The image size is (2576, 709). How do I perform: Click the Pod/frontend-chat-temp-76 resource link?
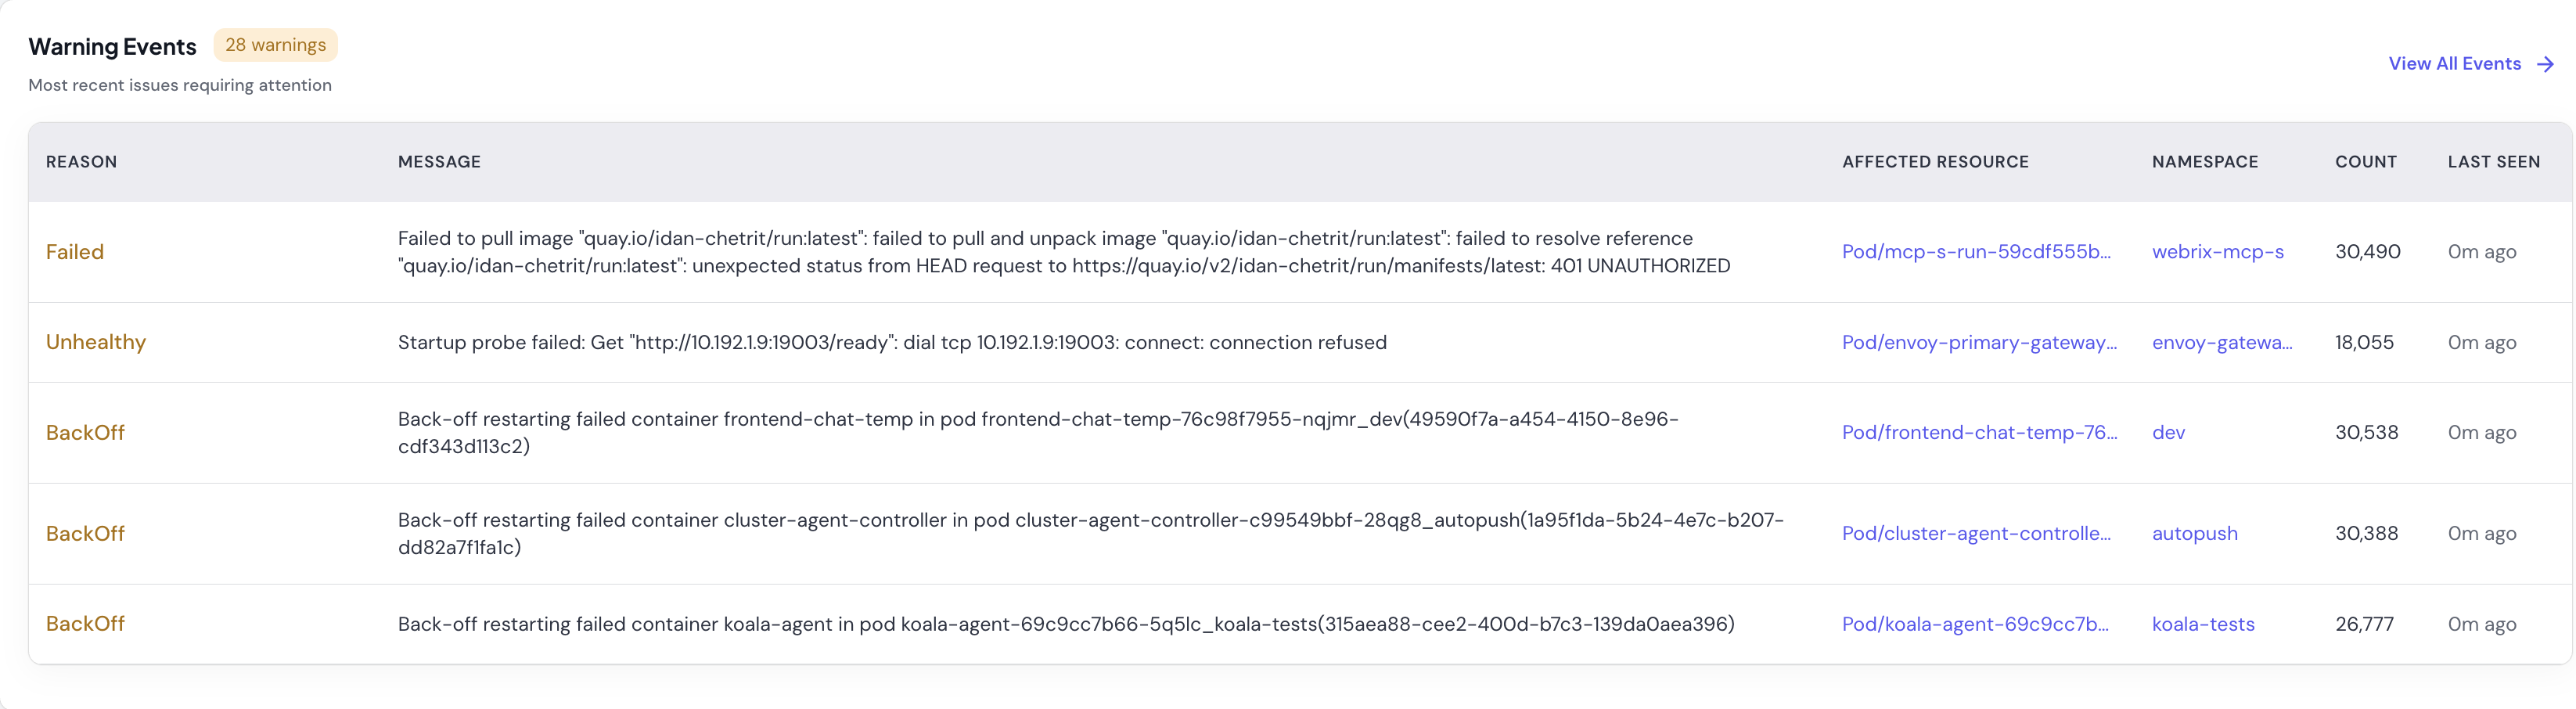point(1979,432)
